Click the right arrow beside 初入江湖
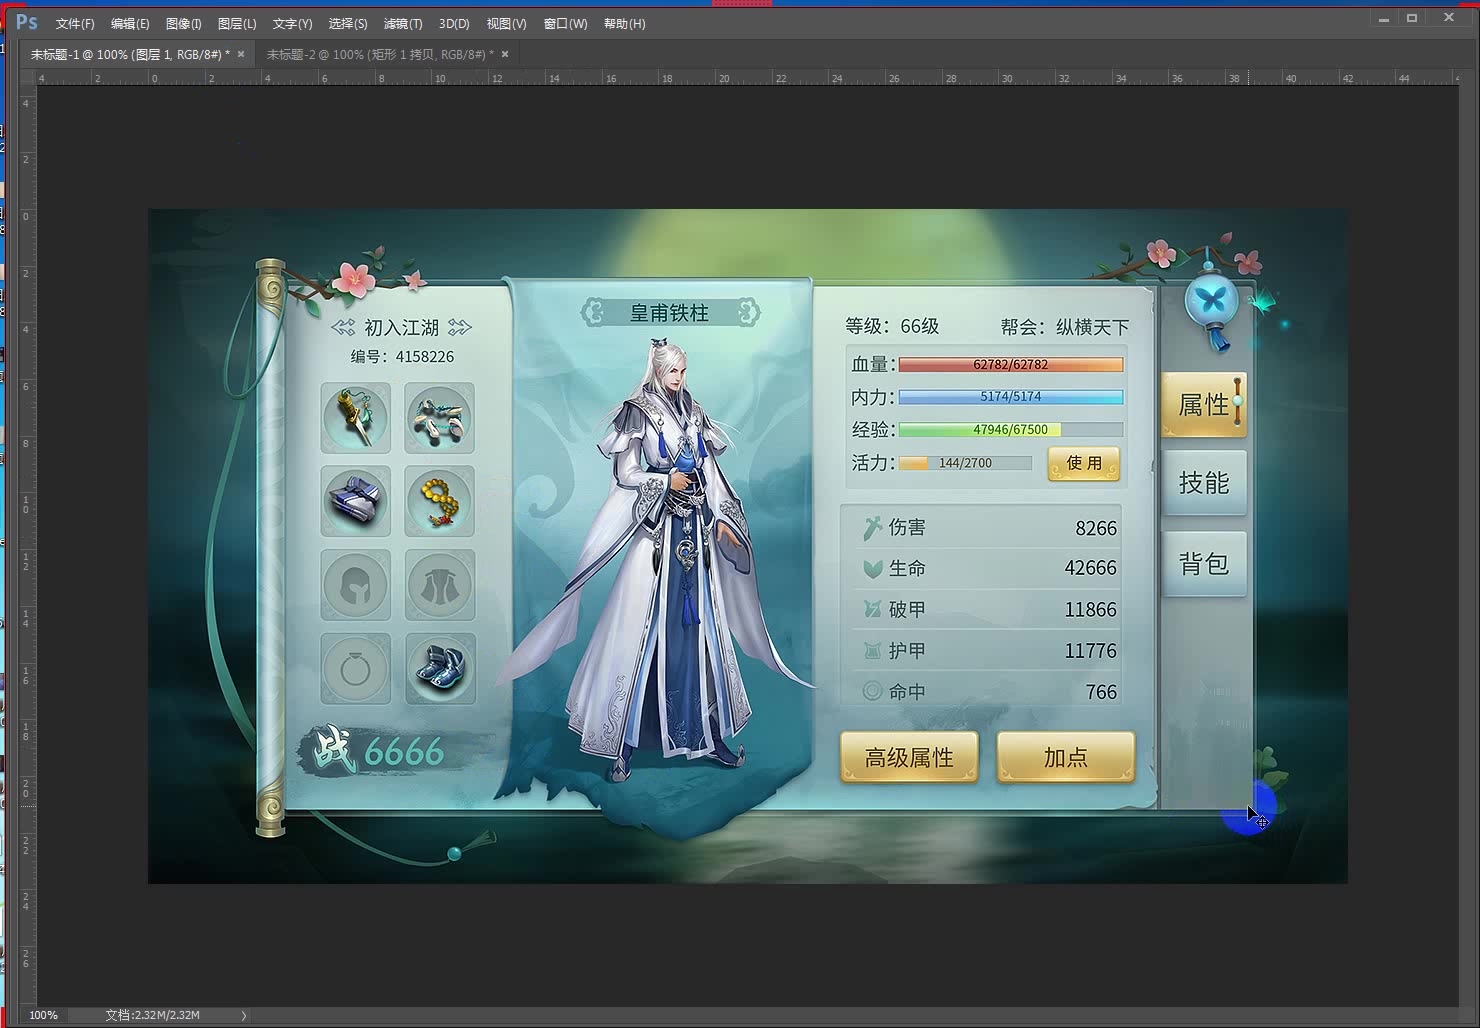This screenshot has height=1028, width=1480. (x=459, y=328)
